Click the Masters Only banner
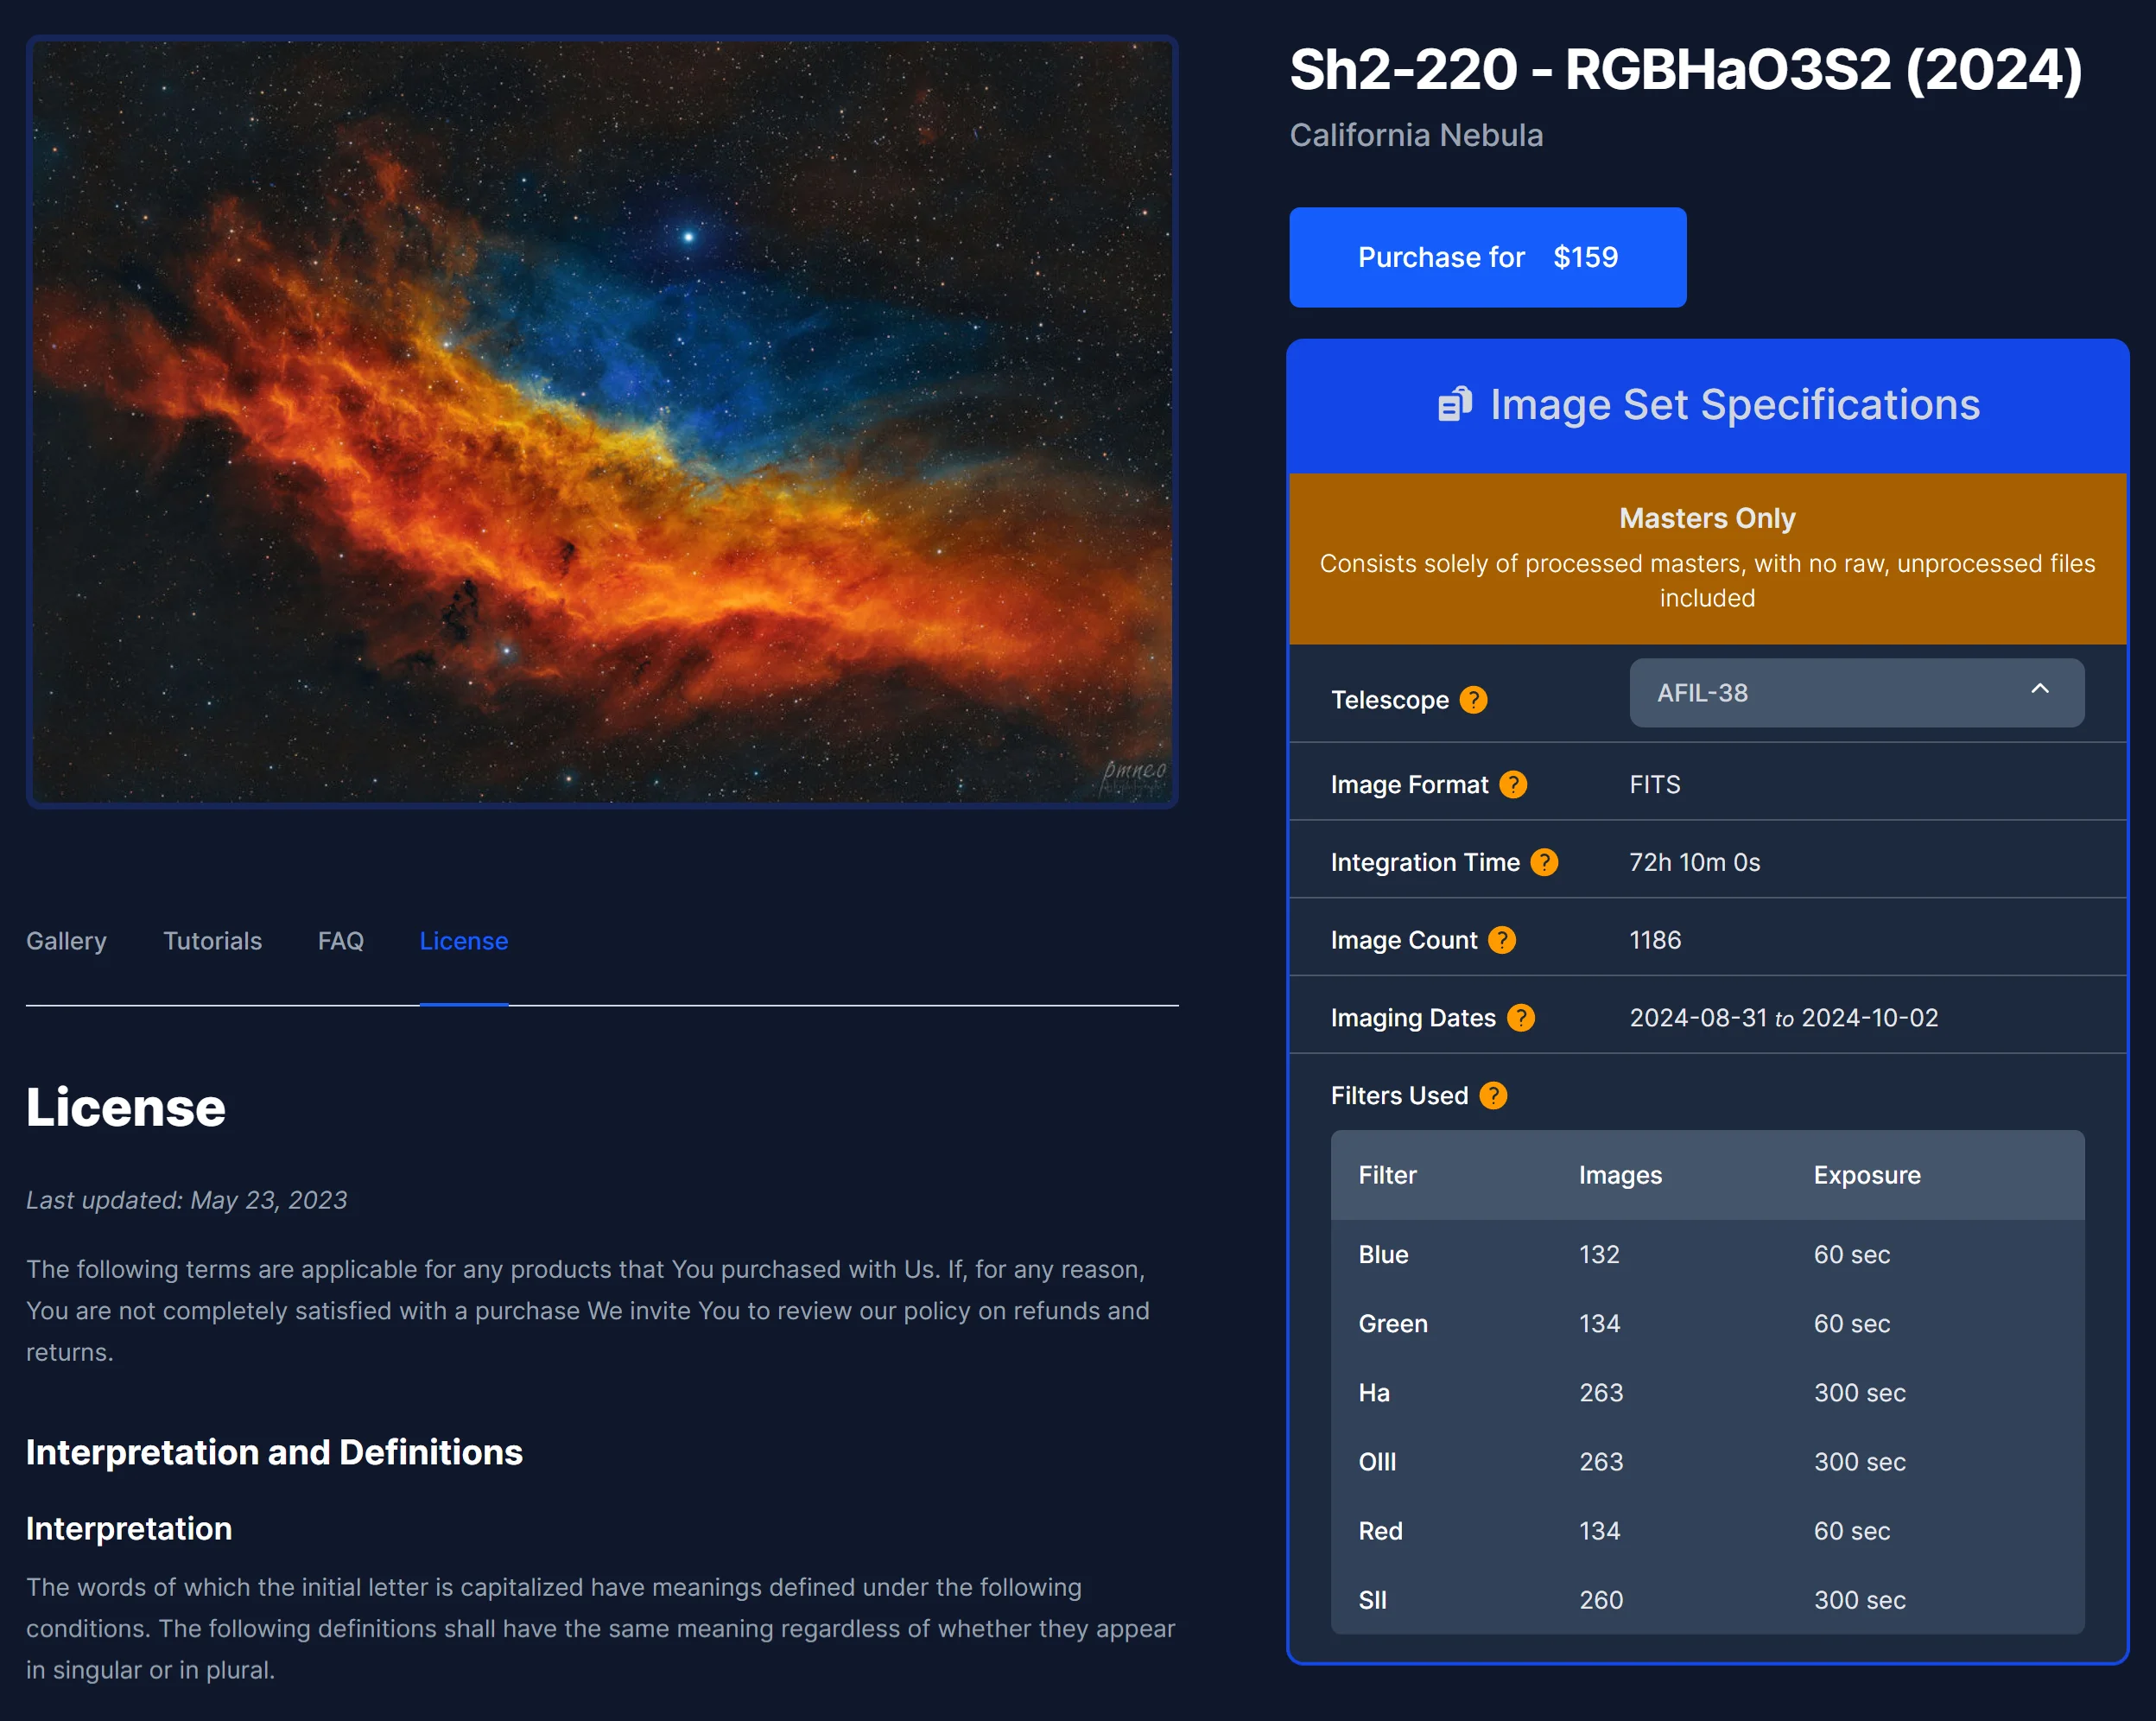The height and width of the screenshot is (1721, 2156). pyautogui.click(x=1707, y=558)
